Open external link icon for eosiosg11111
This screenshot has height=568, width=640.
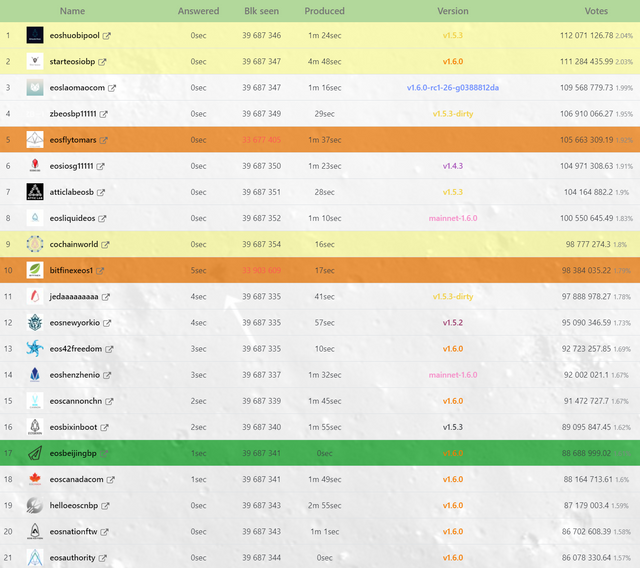click(x=100, y=166)
